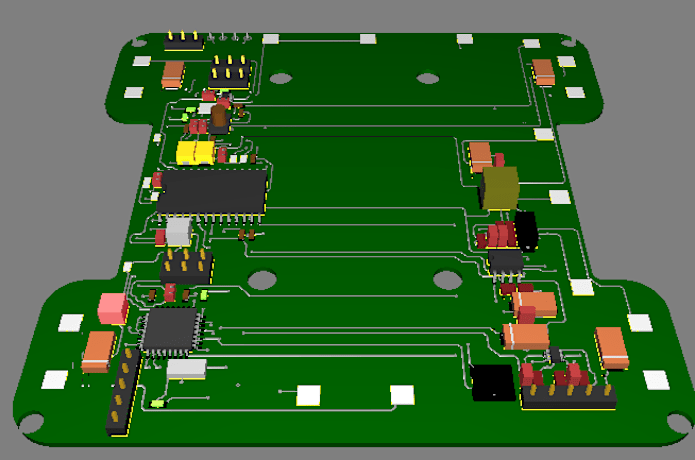Click the olive-colored block component on the right
Image resolution: width=695 pixels, height=460 pixels.
pos(500,187)
